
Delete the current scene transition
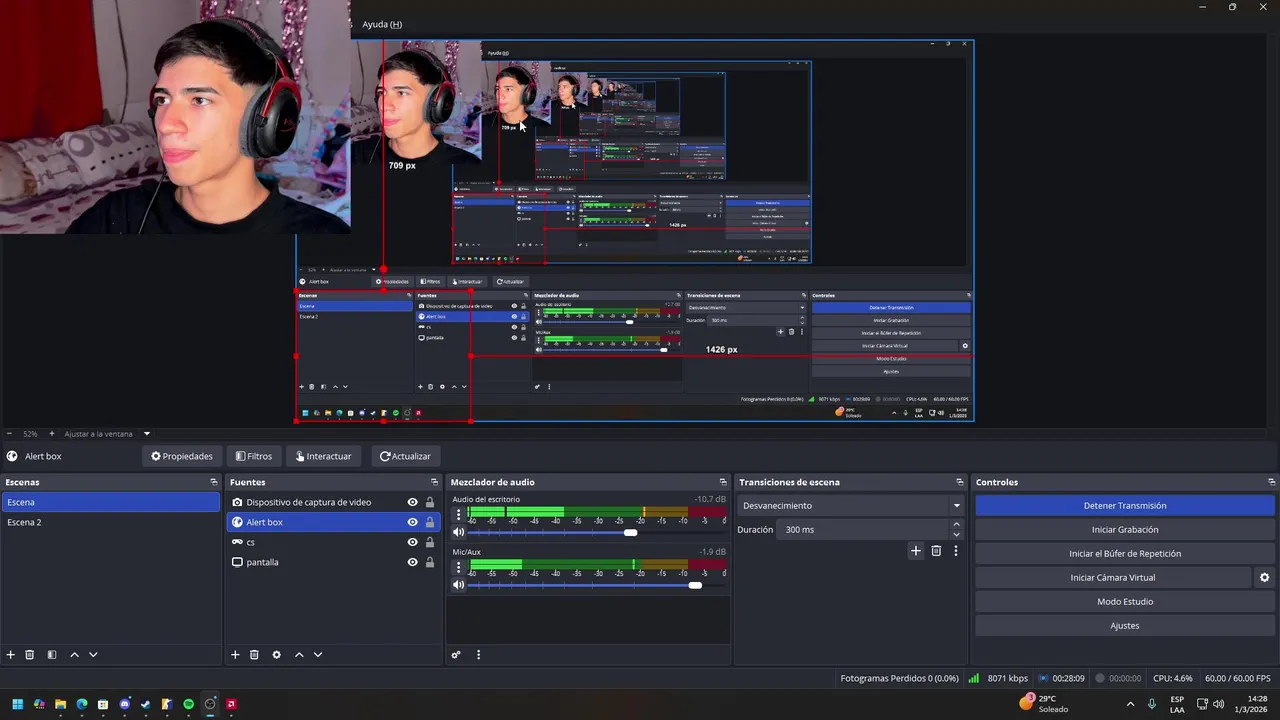click(x=936, y=551)
